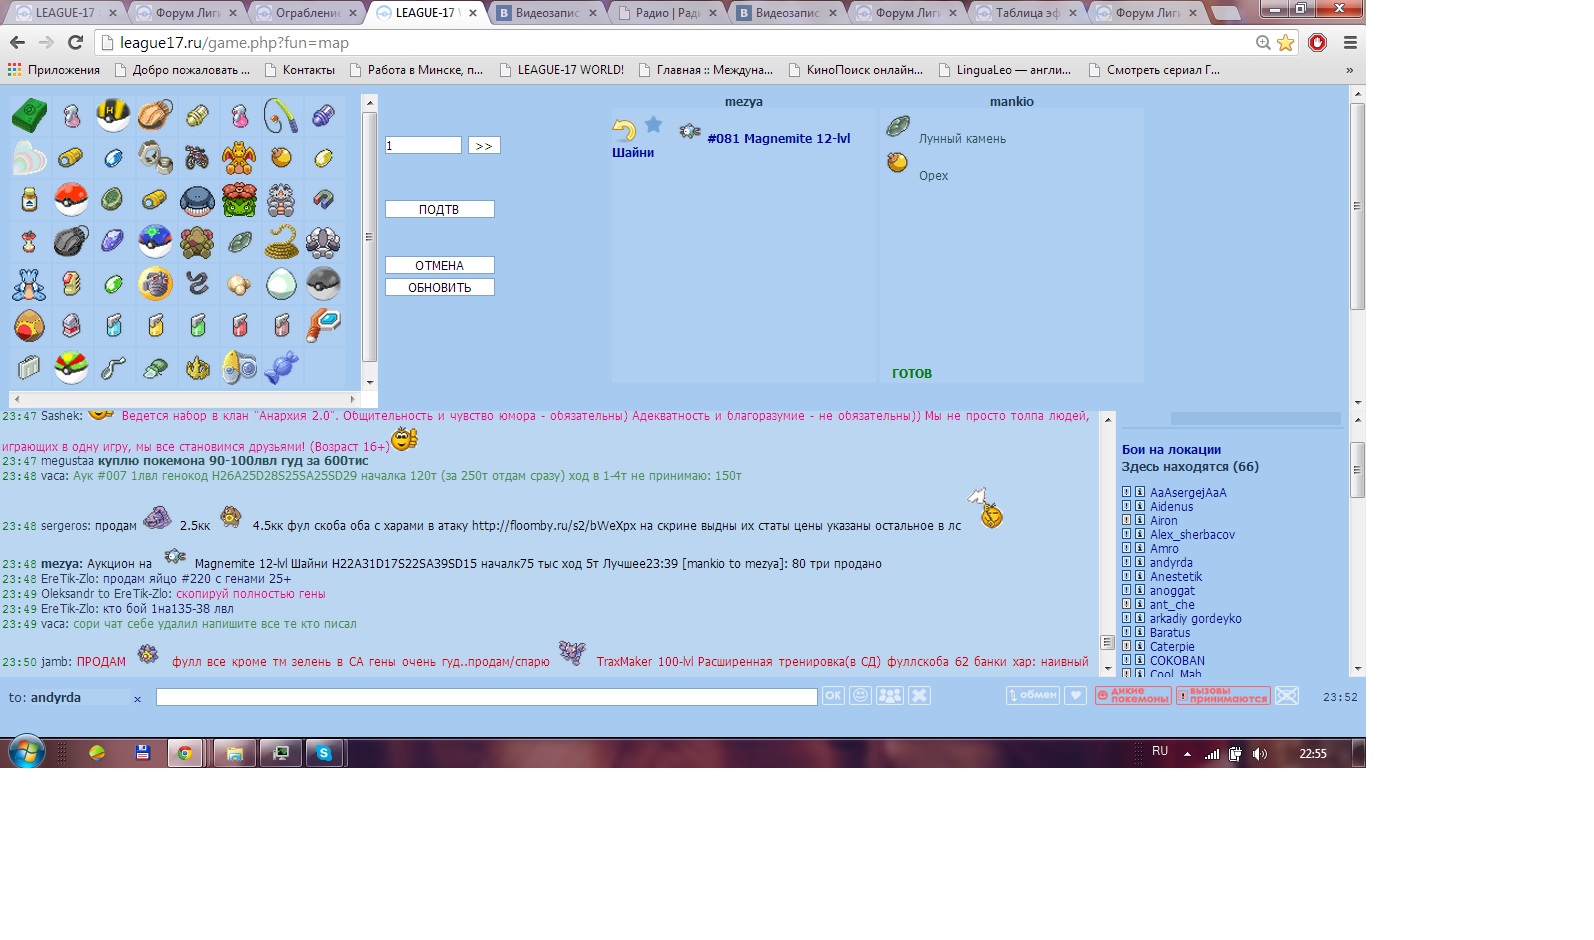Click the yellow undo arrow in mezya's offer
1594x940 pixels.
tap(624, 130)
